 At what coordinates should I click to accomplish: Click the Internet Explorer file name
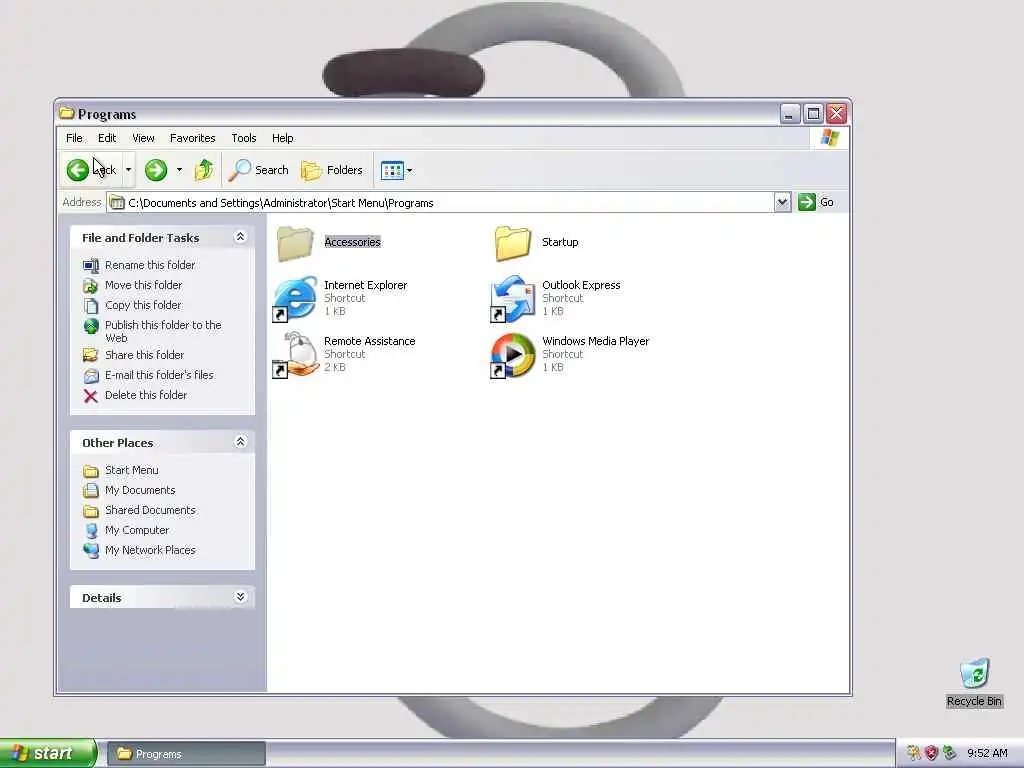[x=366, y=285]
